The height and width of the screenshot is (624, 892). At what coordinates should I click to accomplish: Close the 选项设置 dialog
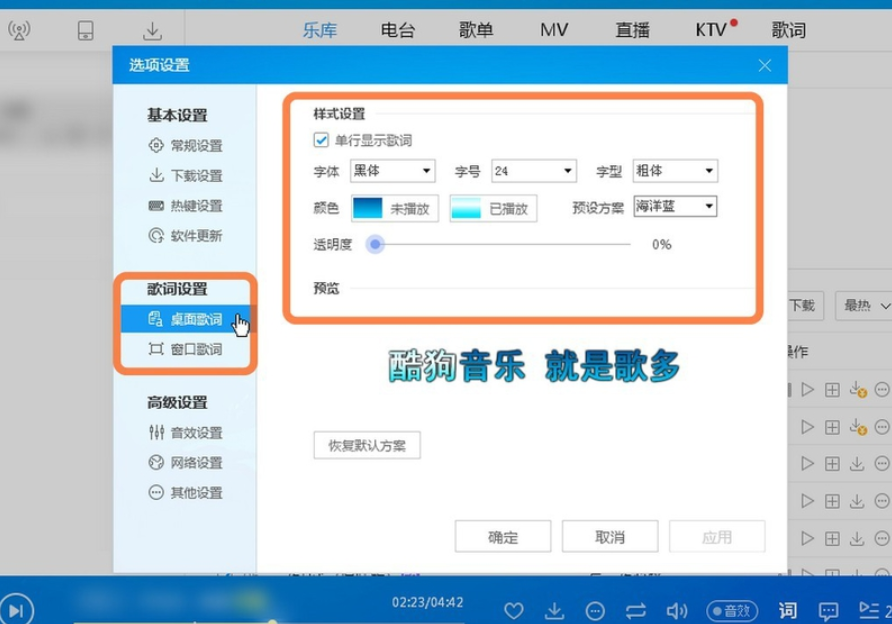coord(765,65)
